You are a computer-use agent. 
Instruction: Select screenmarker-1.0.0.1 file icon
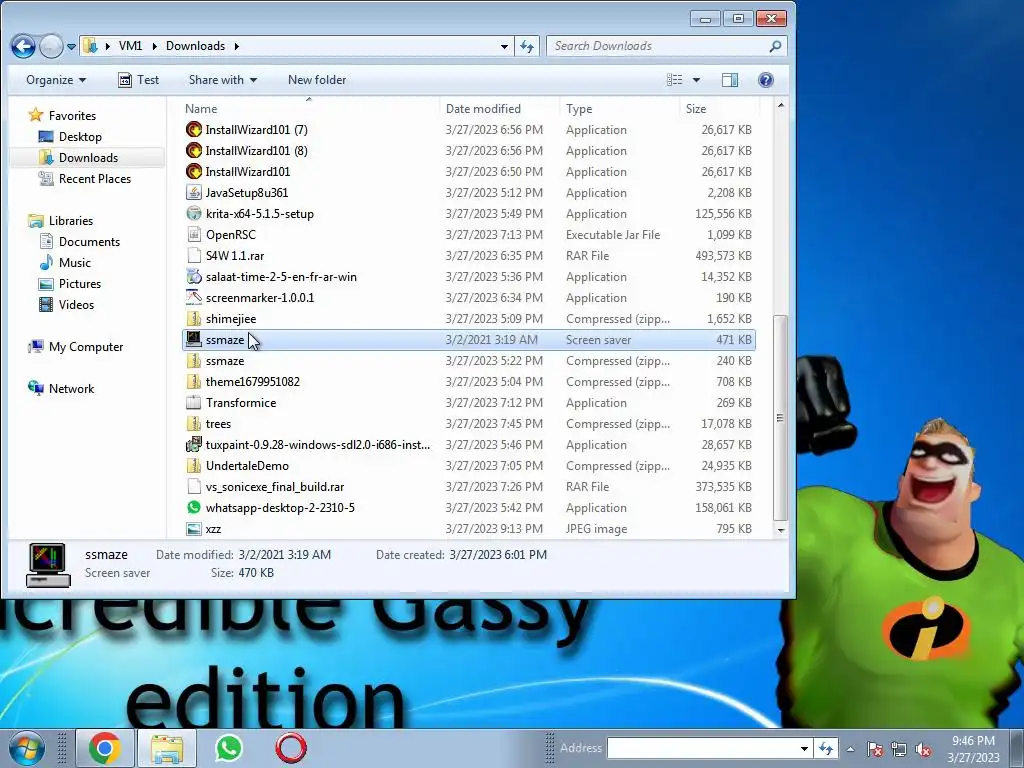click(x=194, y=297)
